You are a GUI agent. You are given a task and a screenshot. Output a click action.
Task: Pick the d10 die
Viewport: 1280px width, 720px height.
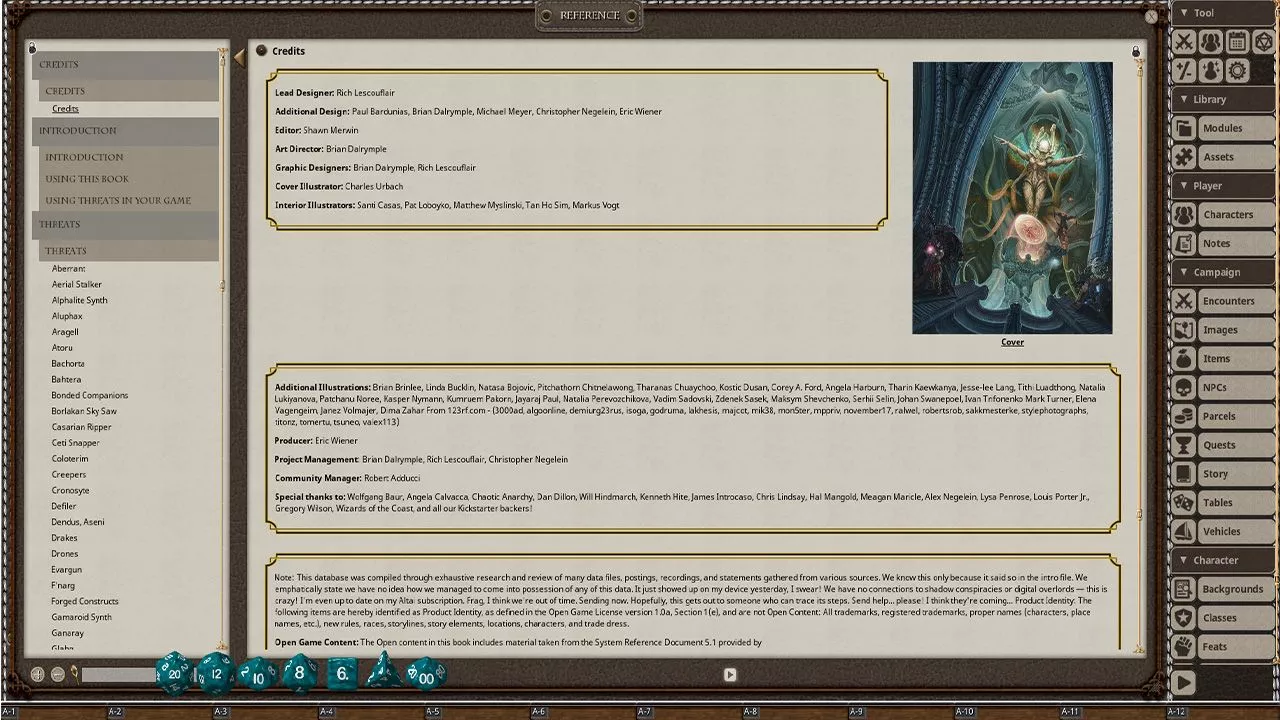point(258,675)
